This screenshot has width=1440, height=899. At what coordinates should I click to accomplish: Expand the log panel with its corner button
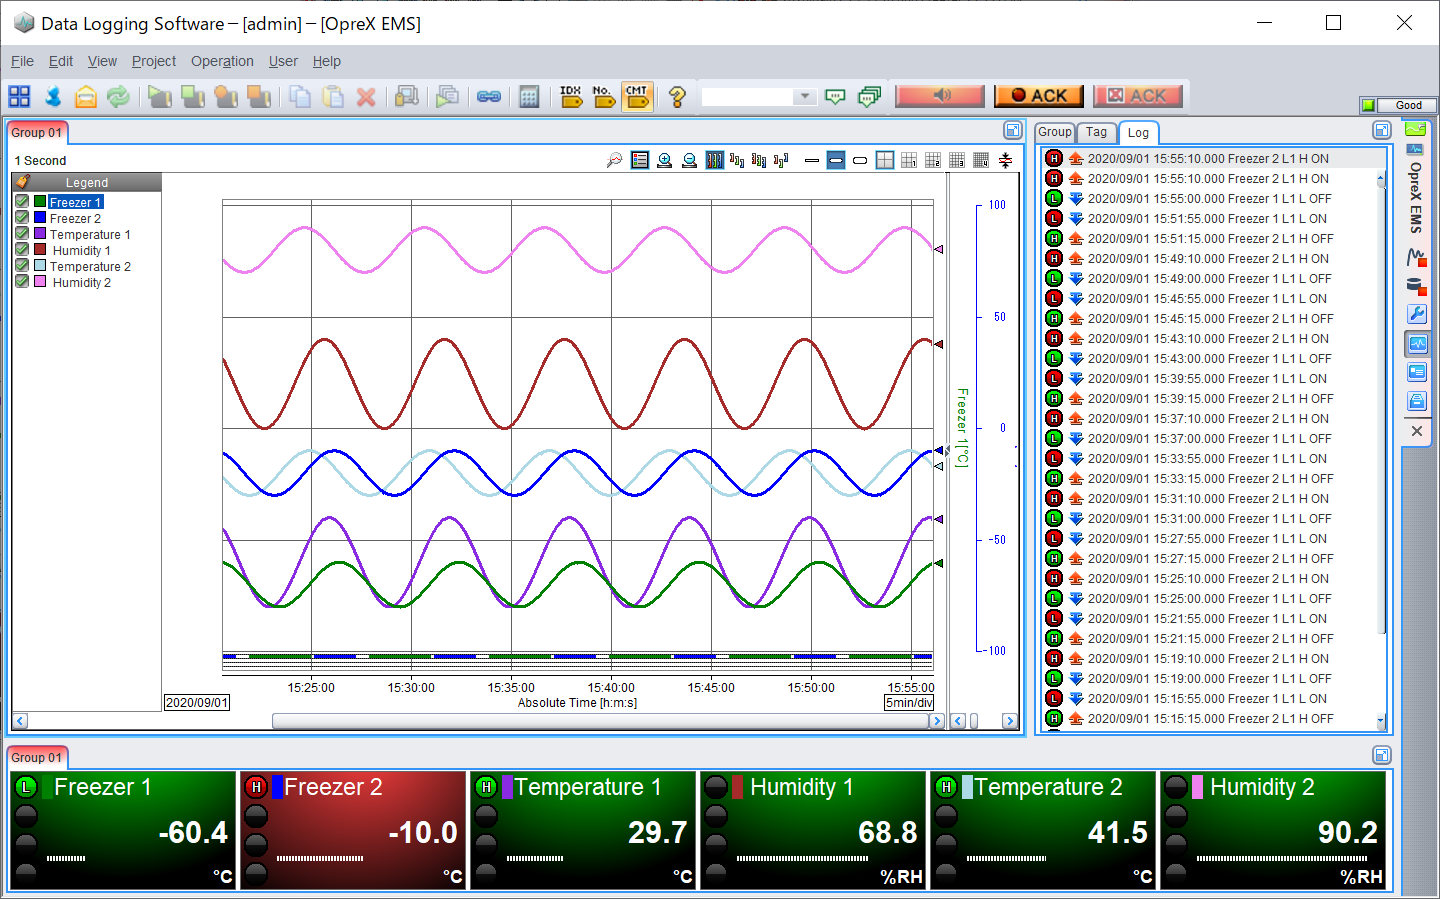[x=1382, y=131]
